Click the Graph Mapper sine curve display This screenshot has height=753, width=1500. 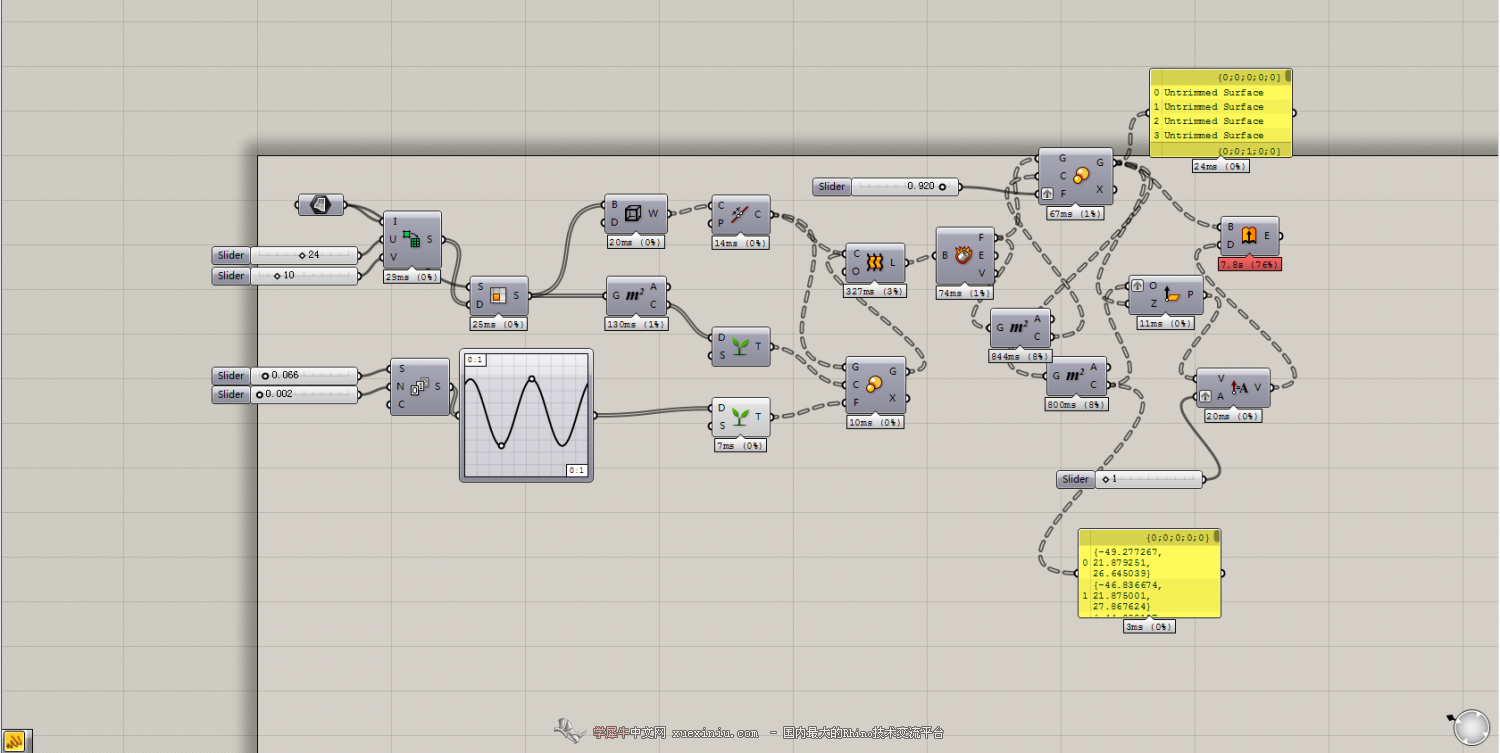(x=526, y=415)
